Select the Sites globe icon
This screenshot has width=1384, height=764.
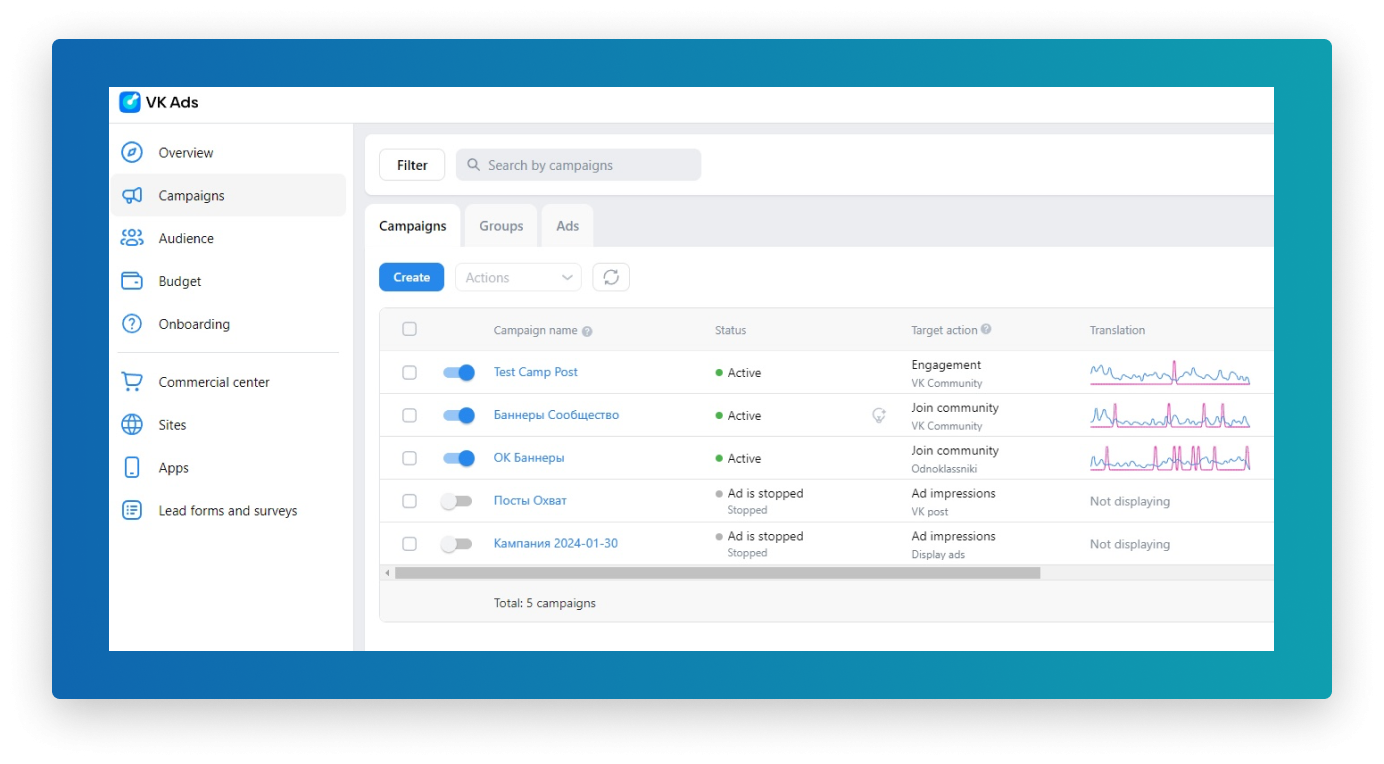point(131,424)
